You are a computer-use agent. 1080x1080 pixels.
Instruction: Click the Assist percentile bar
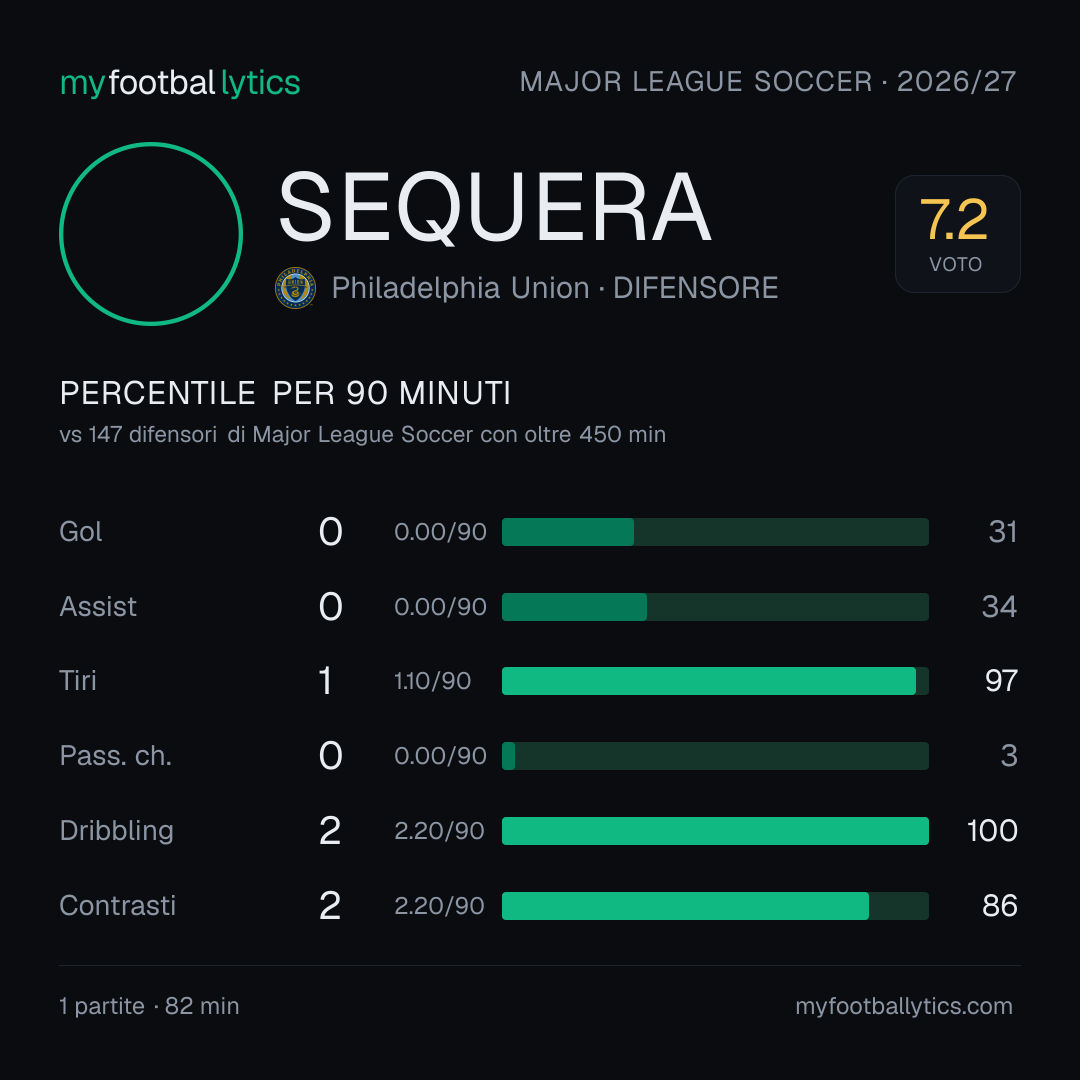pos(715,607)
